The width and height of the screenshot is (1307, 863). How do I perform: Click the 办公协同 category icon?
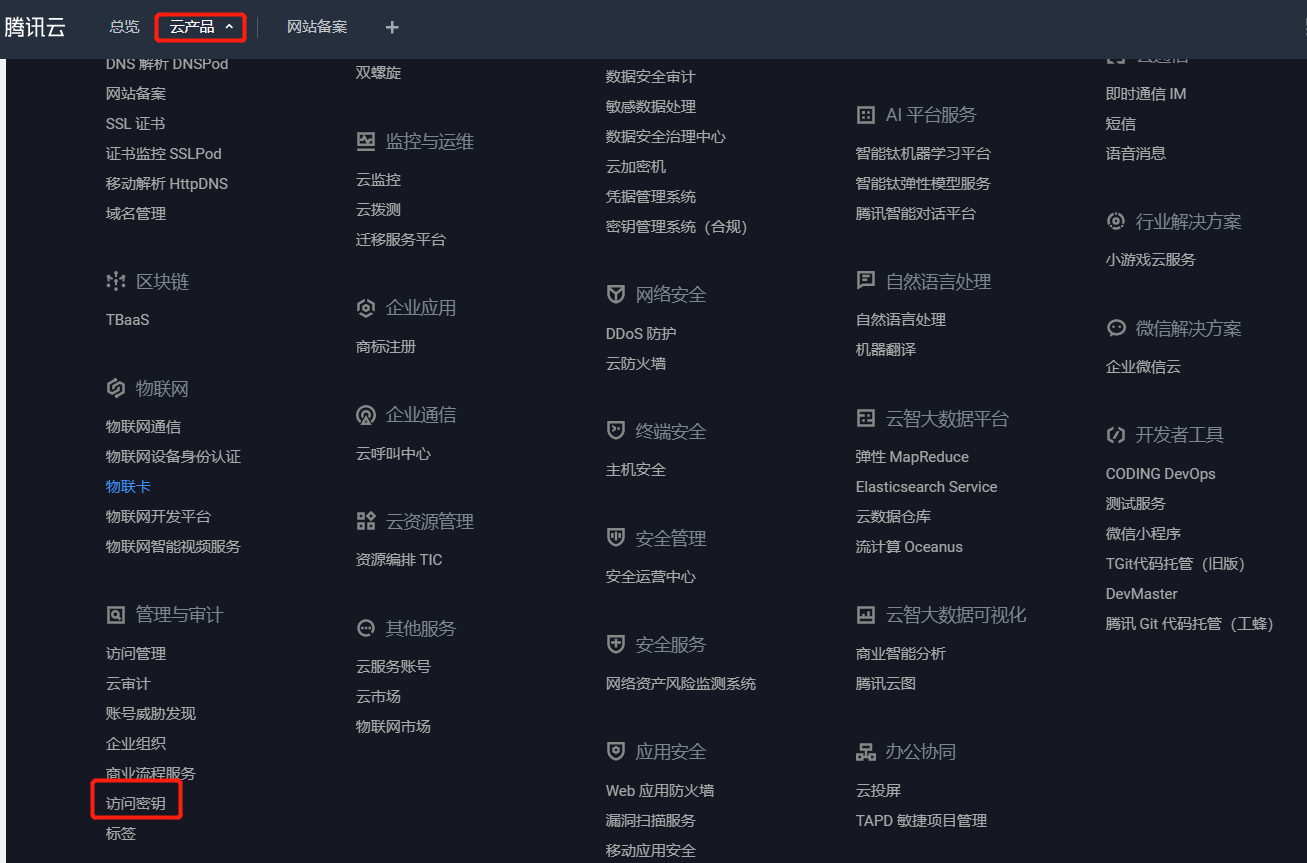pos(865,751)
